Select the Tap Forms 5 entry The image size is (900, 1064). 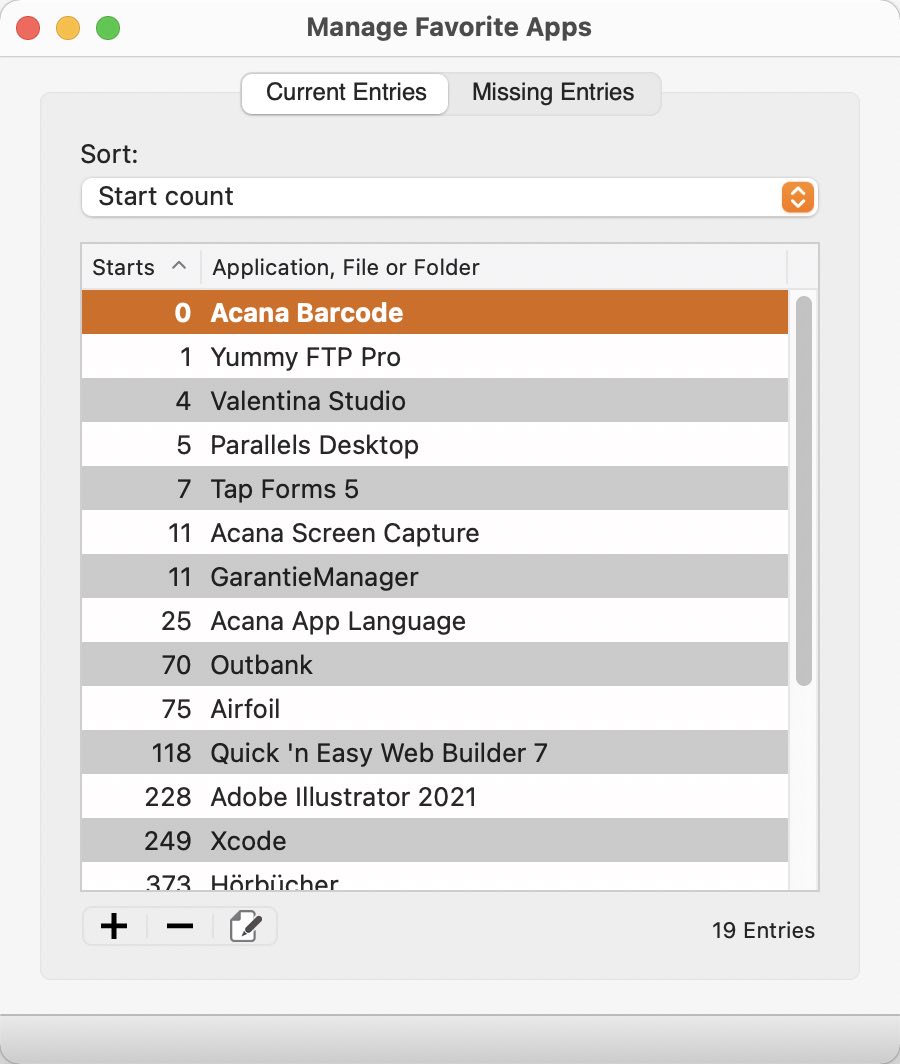coord(284,489)
